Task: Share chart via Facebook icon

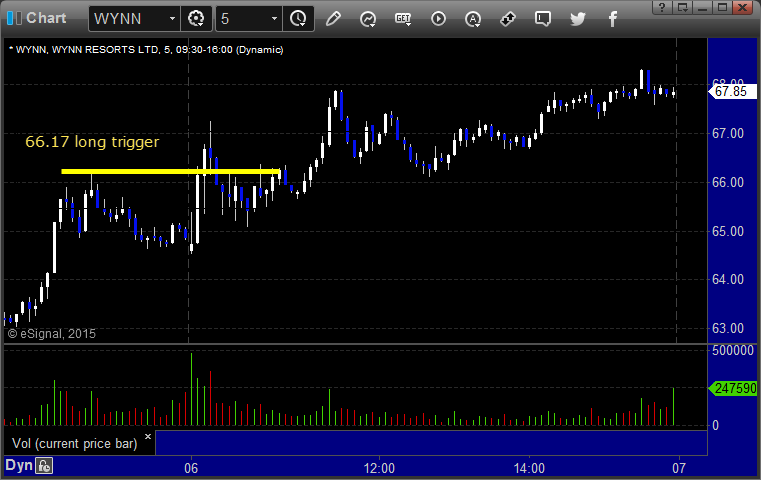Action: click(612, 19)
